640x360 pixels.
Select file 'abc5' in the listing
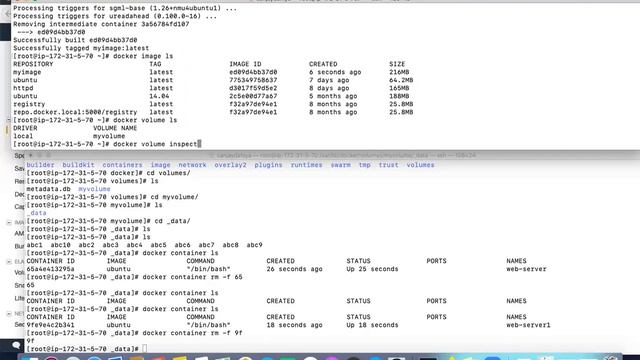pyautogui.click(x=158, y=245)
